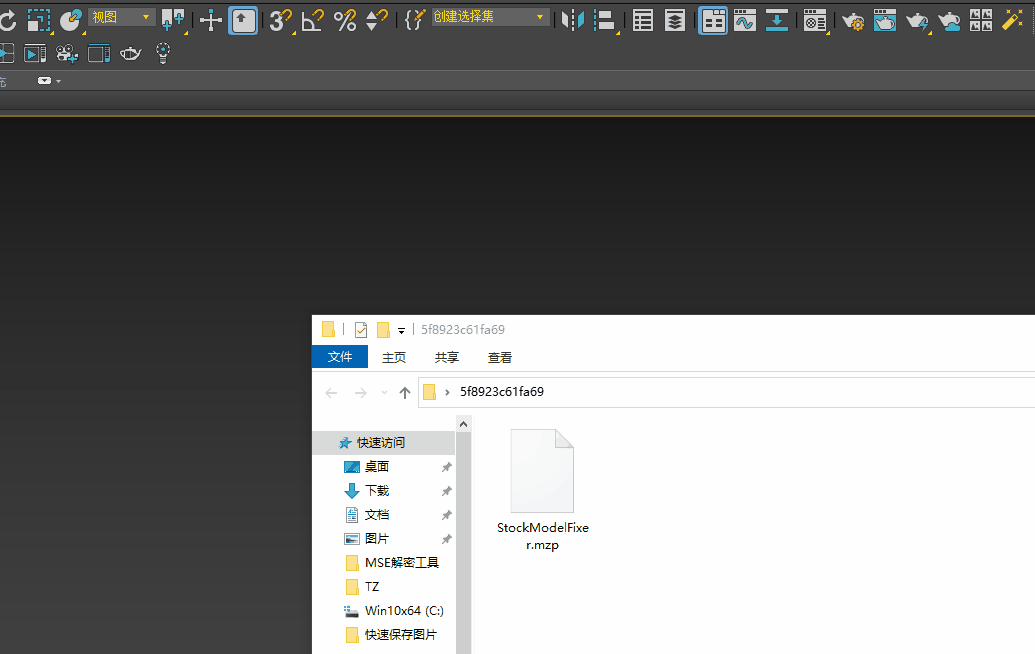Toggle Percent Snap
1035x654 pixels.
(x=345, y=20)
